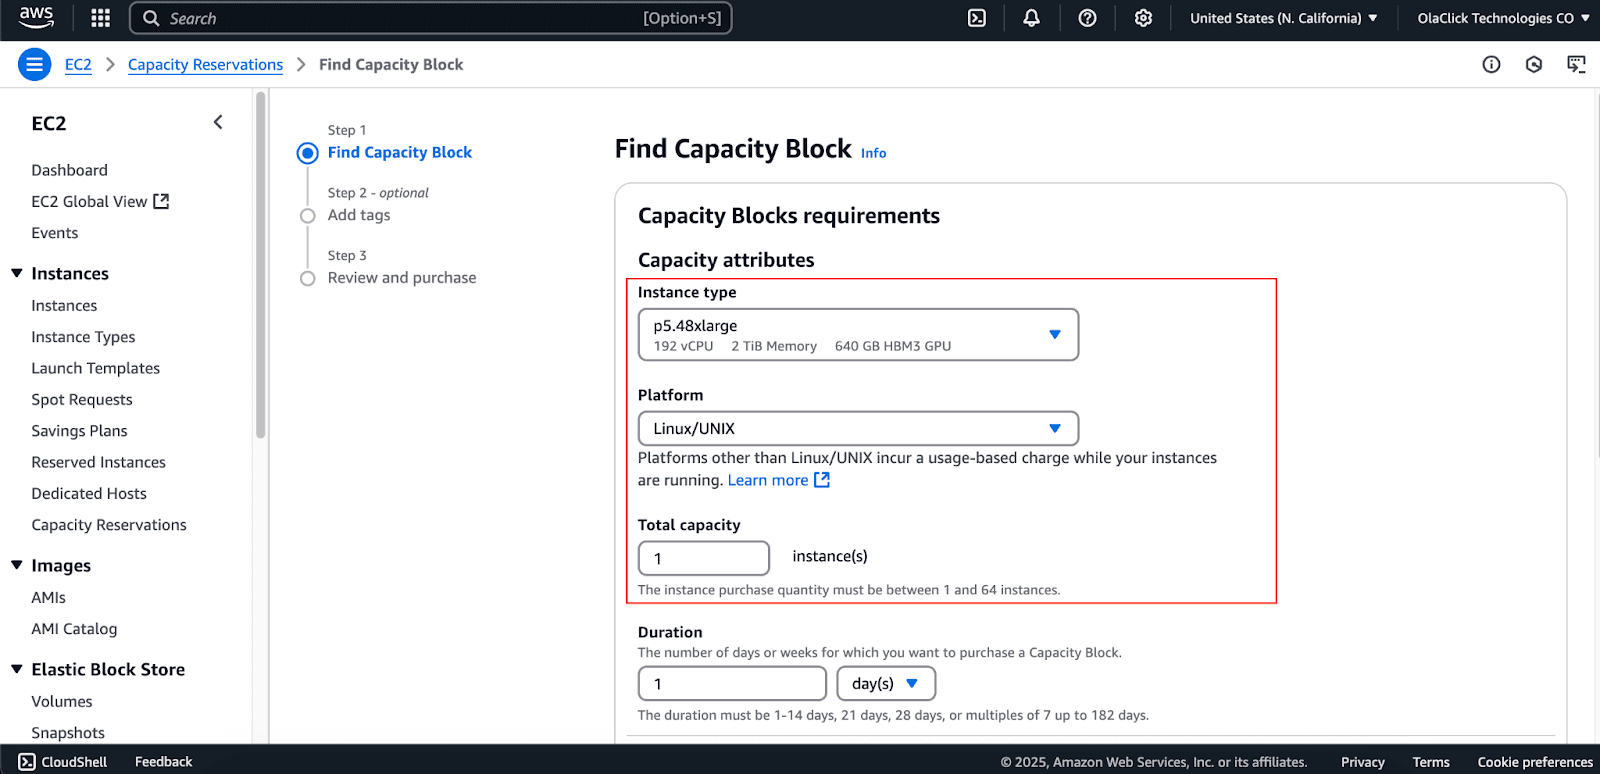The height and width of the screenshot is (774, 1600).
Task: Open Cookie preferences
Action: (x=1535, y=762)
